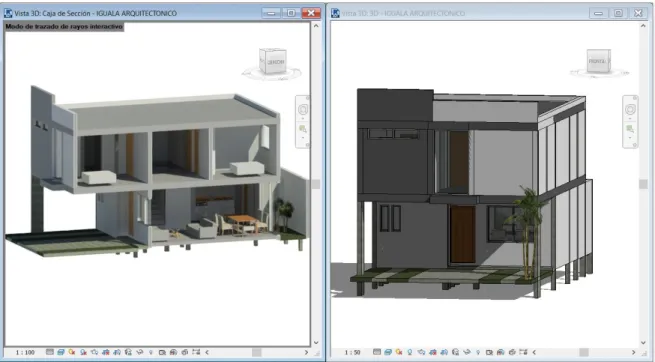Open Temporary View Properties in Caja de Sección view
The height and width of the screenshot is (362, 655).
162,352
